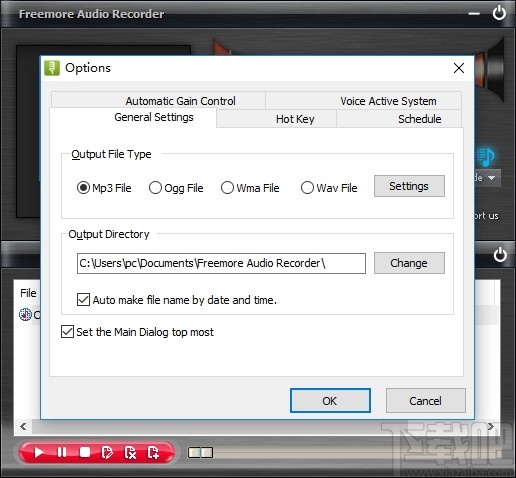The image size is (516, 478).
Task: Click the playback position slider handle
Action: (200, 452)
